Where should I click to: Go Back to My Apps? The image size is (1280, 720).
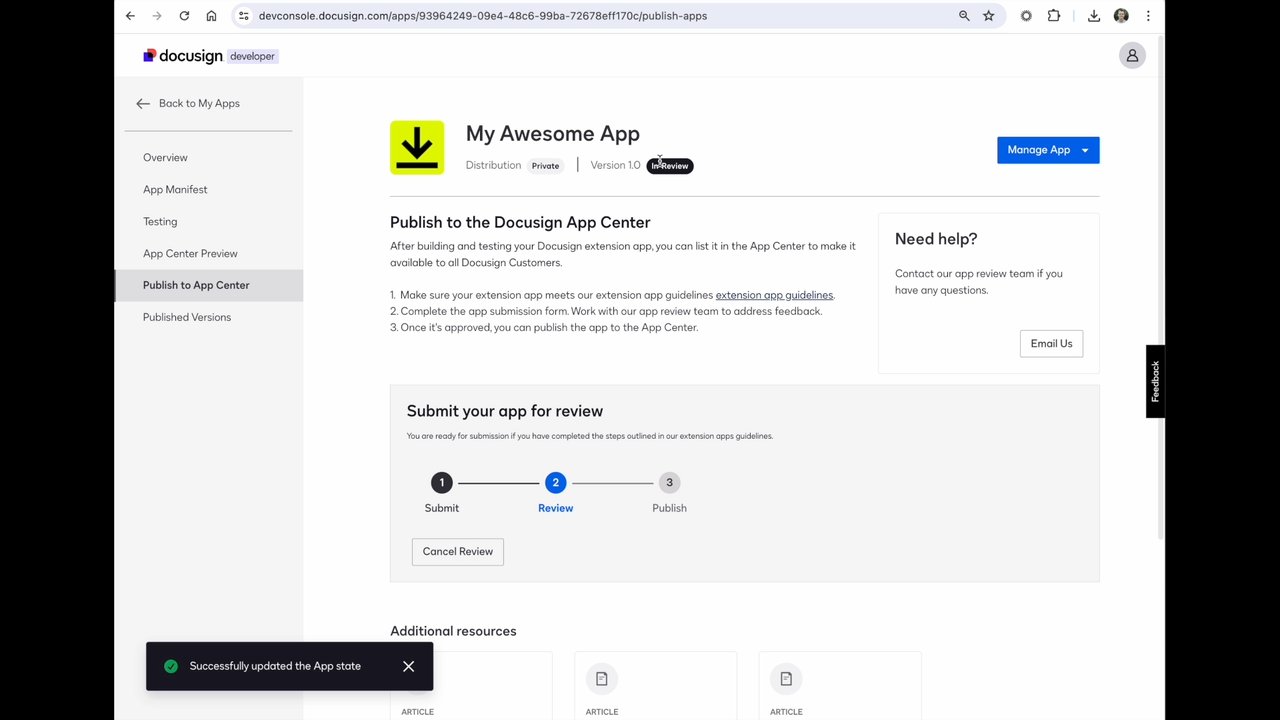pos(188,103)
